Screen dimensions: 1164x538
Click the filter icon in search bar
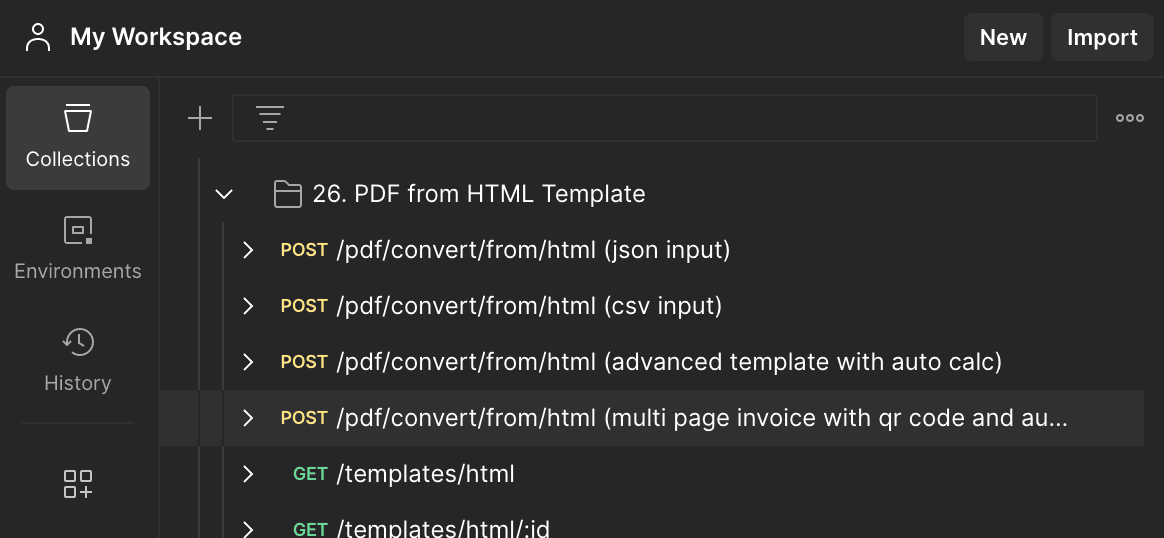(269, 119)
